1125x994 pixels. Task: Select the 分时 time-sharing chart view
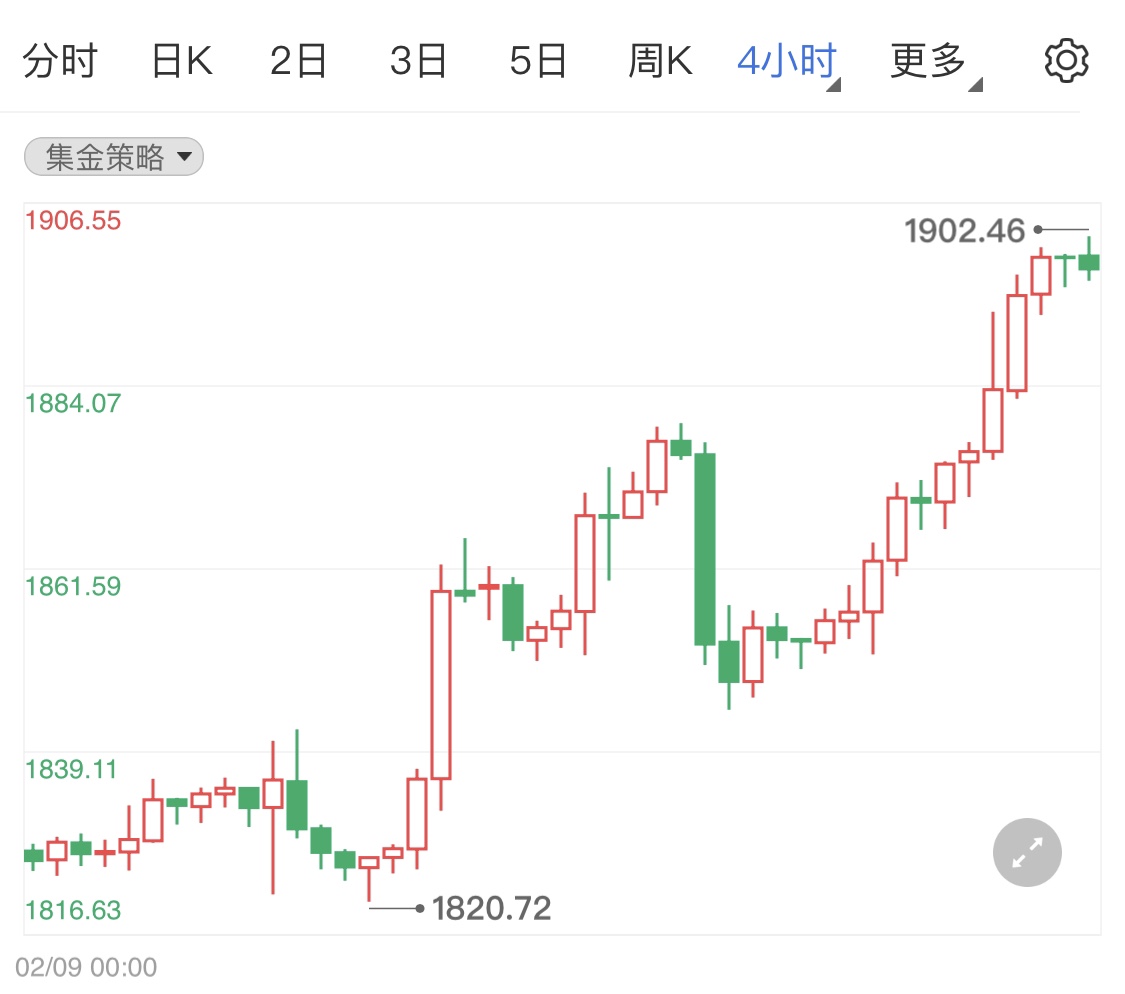[60, 58]
